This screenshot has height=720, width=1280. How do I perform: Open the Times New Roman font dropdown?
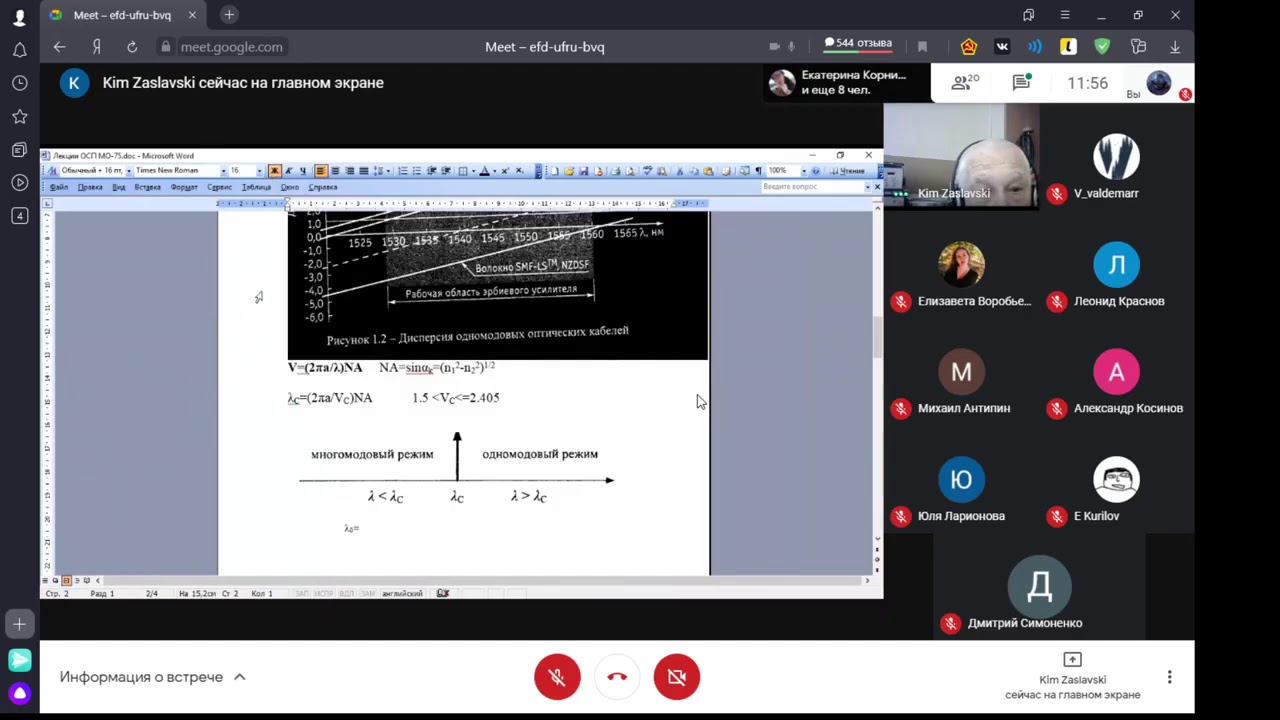tap(224, 171)
